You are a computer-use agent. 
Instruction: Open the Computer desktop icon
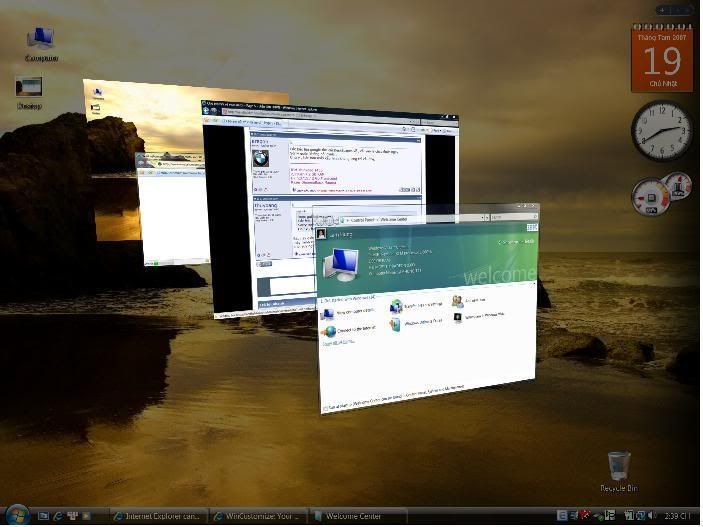(x=41, y=42)
